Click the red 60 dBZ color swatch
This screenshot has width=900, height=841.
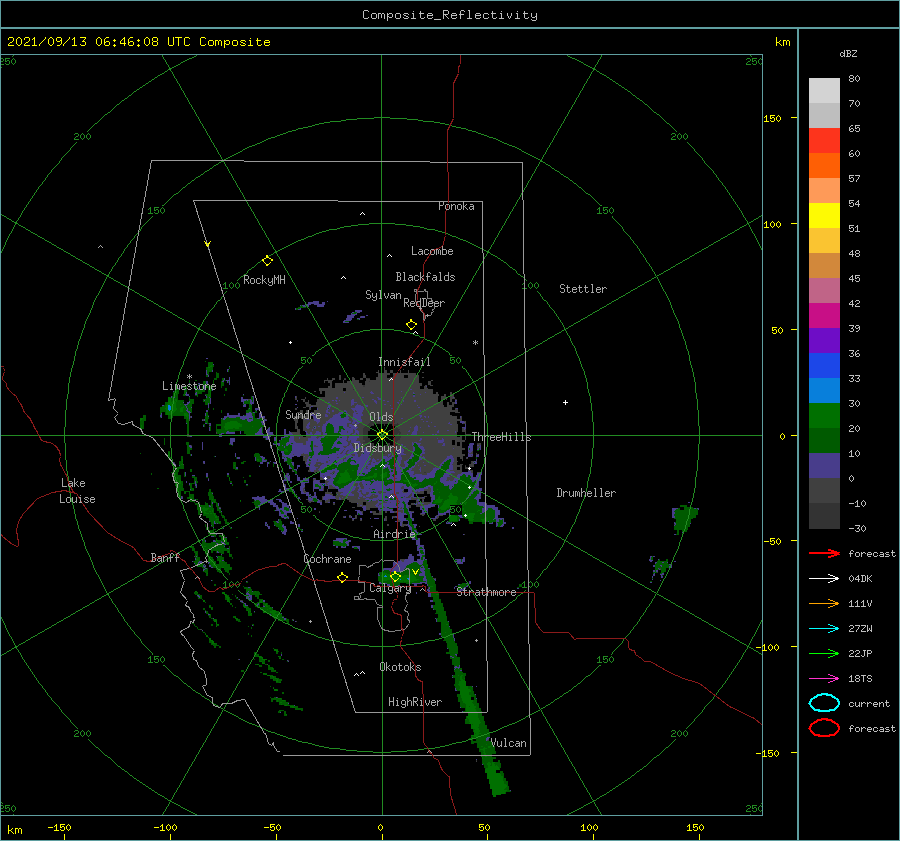tap(824, 141)
